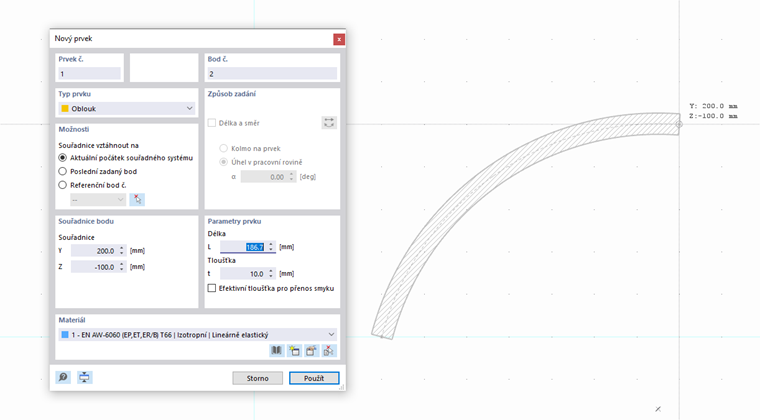Increase angle α spinner value

point(291,174)
